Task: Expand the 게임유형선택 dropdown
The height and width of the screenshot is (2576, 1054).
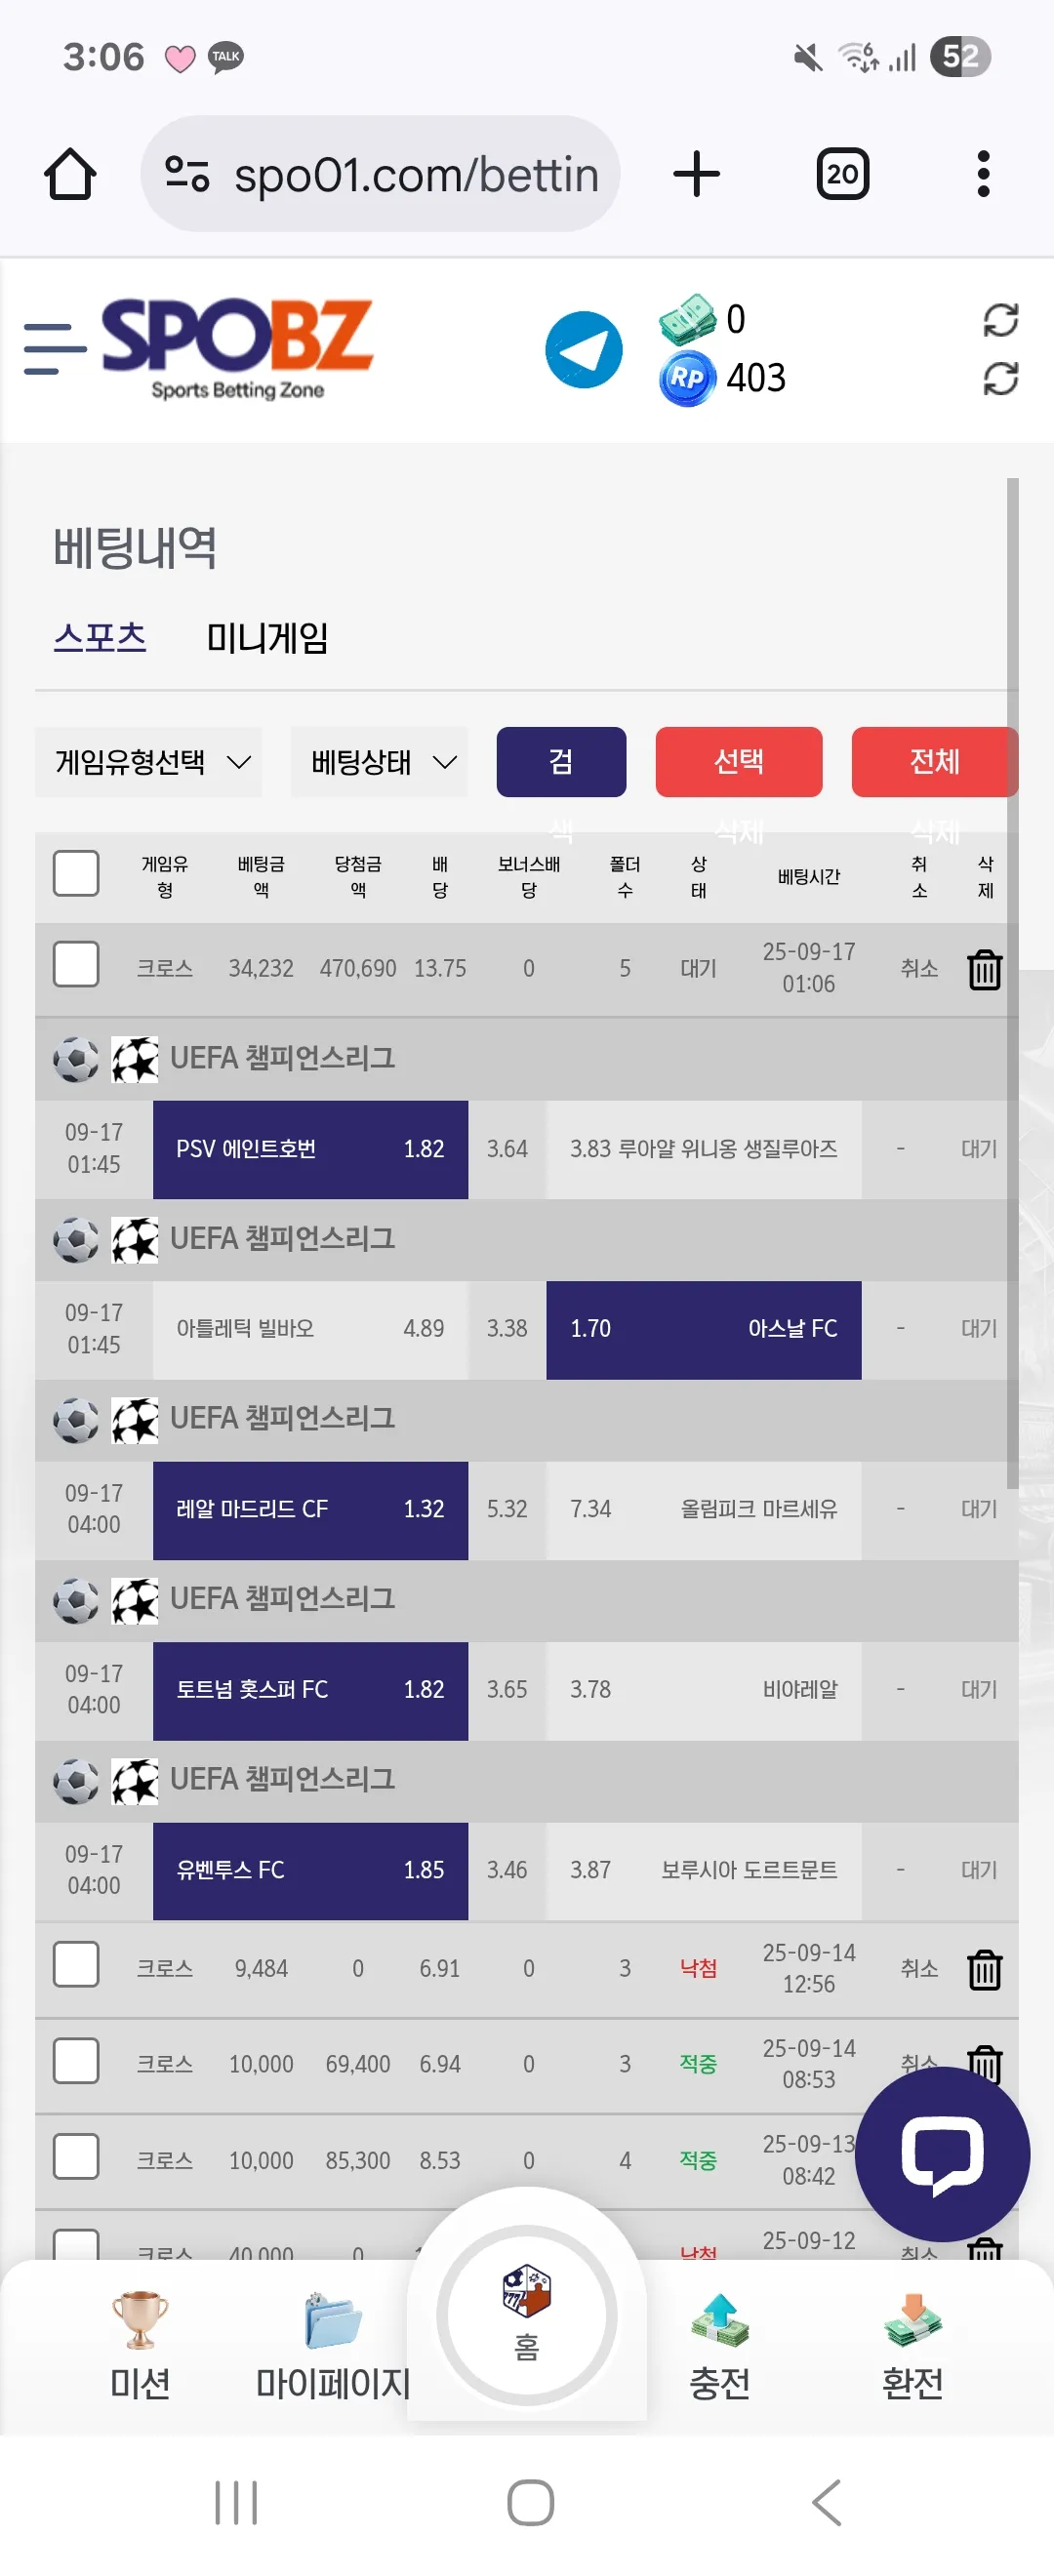Action: pyautogui.click(x=149, y=762)
